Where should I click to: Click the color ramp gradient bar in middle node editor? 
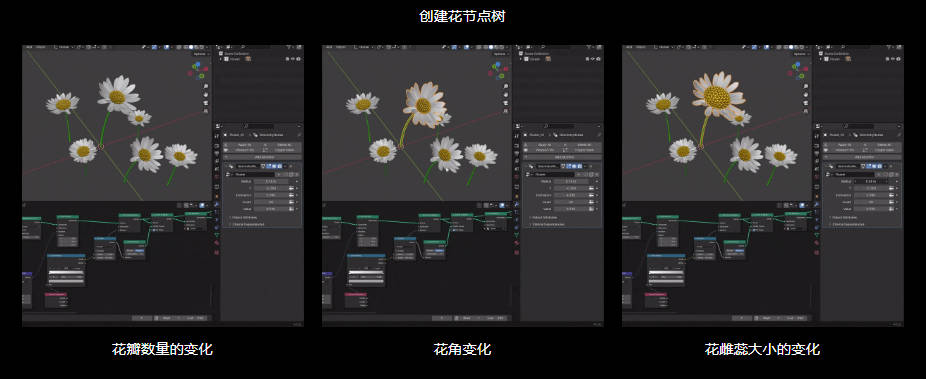click(366, 272)
